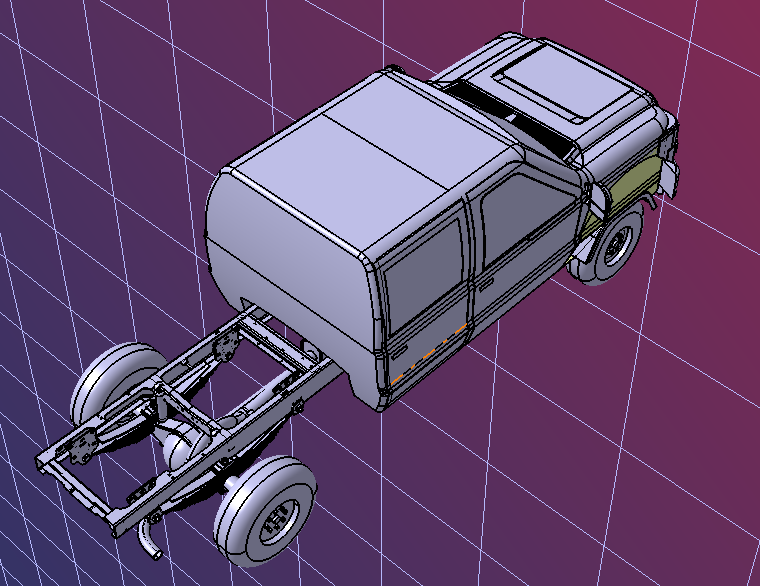Select the curved exhaust tailpipe
760x586 pixels.
click(x=149, y=540)
